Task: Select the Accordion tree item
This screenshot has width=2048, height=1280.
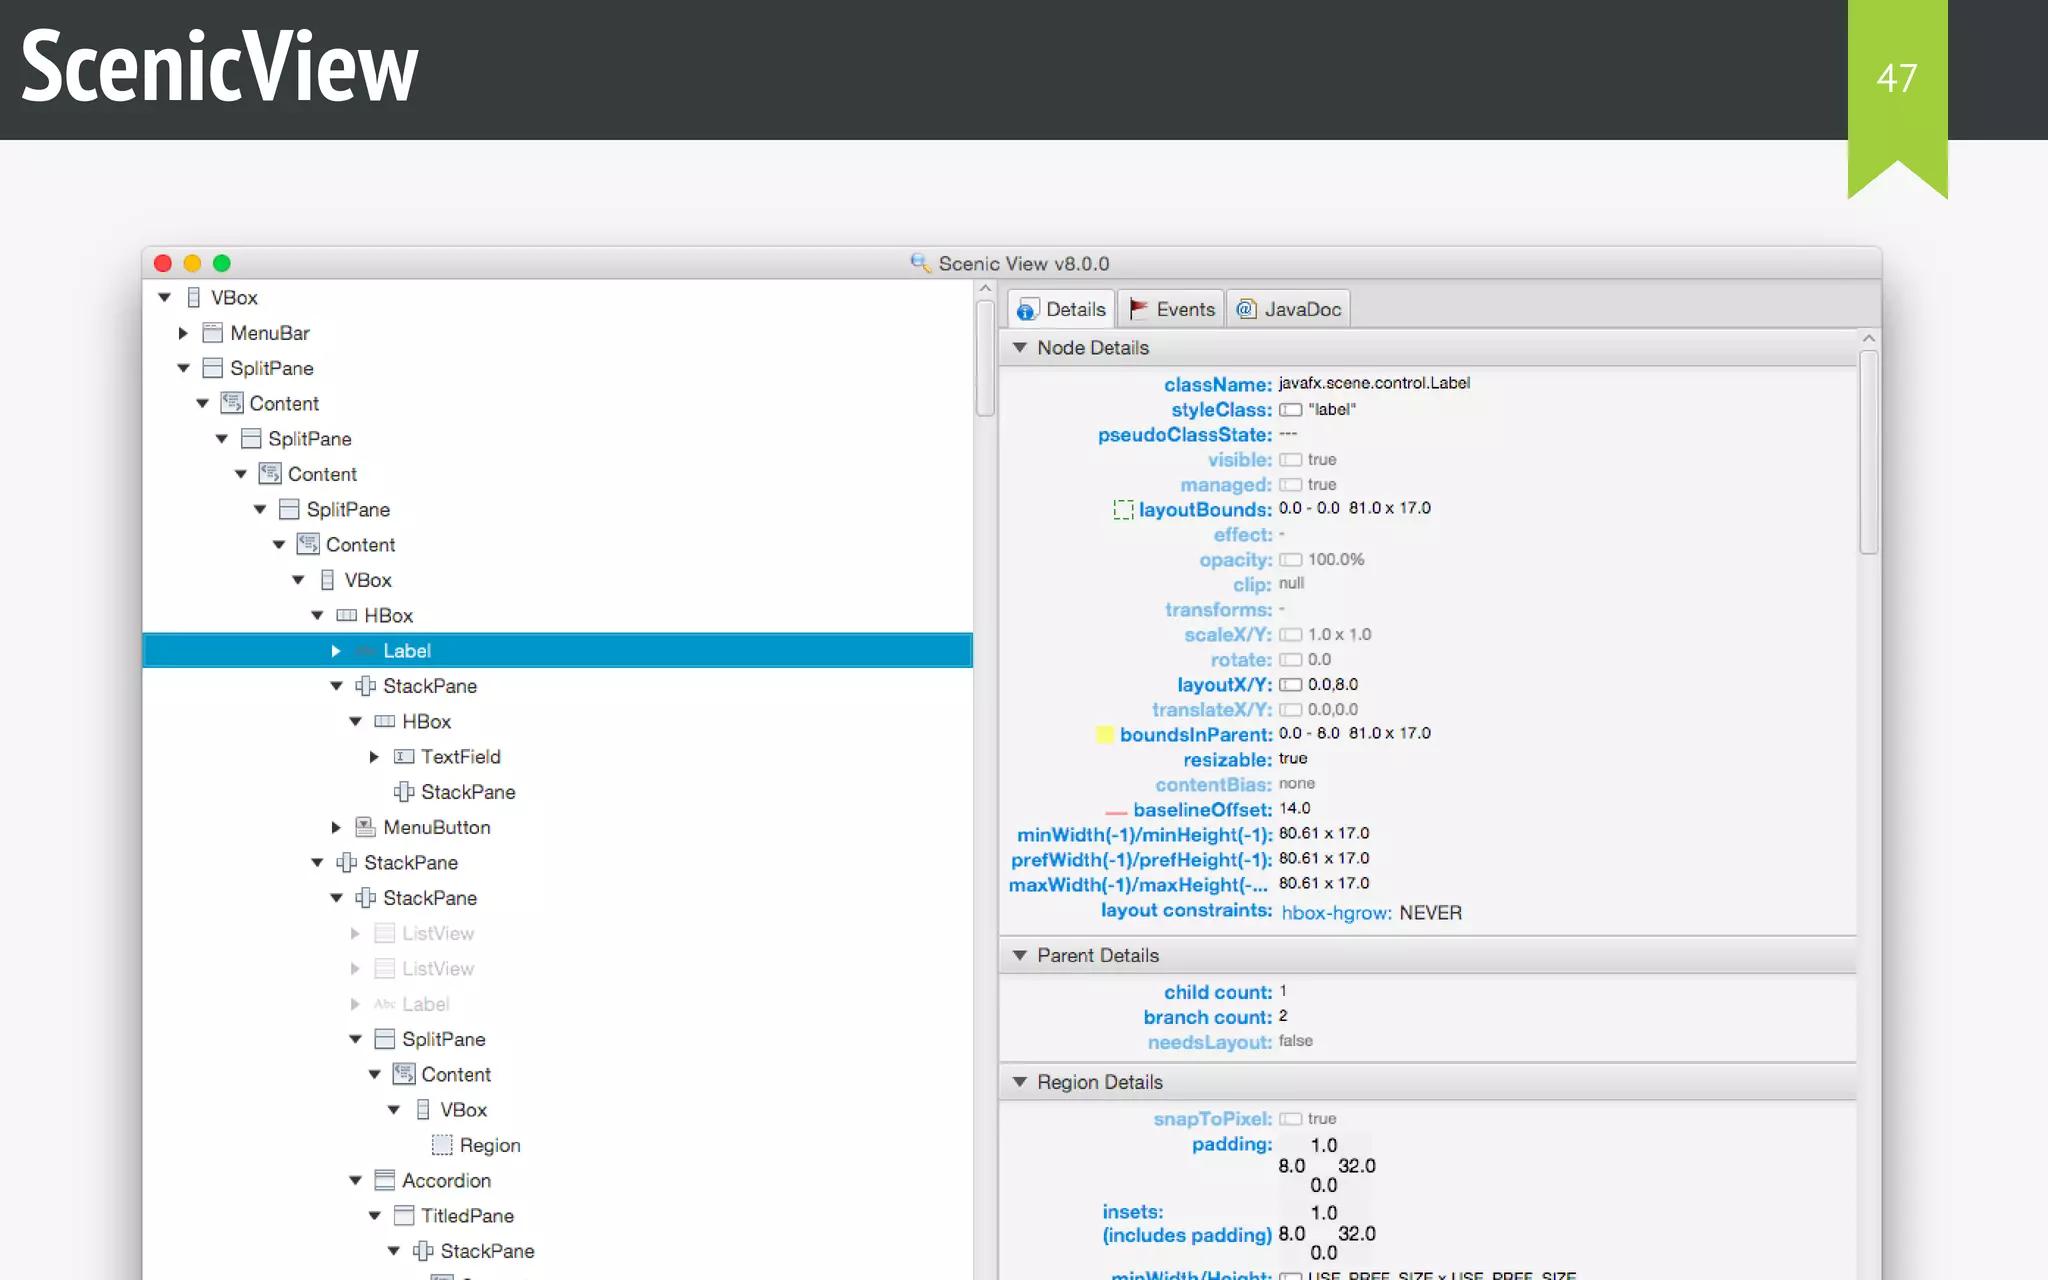Action: tap(446, 1181)
